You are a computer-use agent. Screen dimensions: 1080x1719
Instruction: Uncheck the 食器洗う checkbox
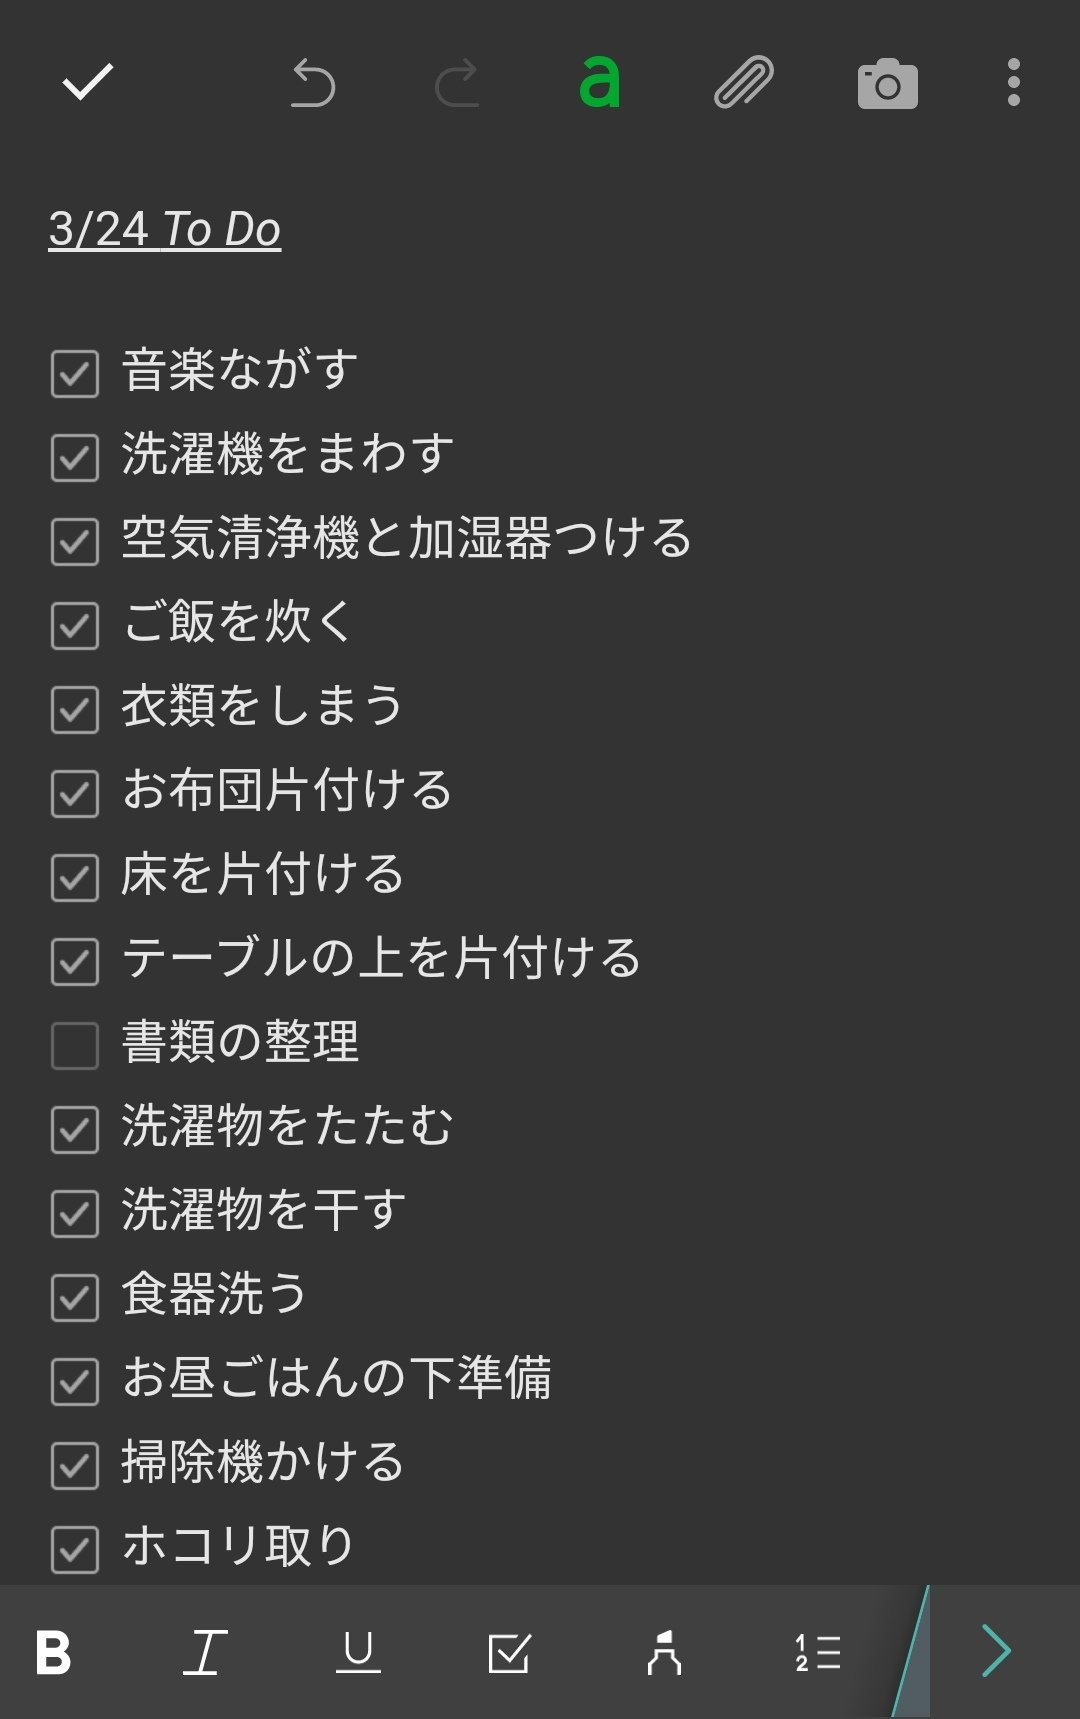tap(75, 1297)
